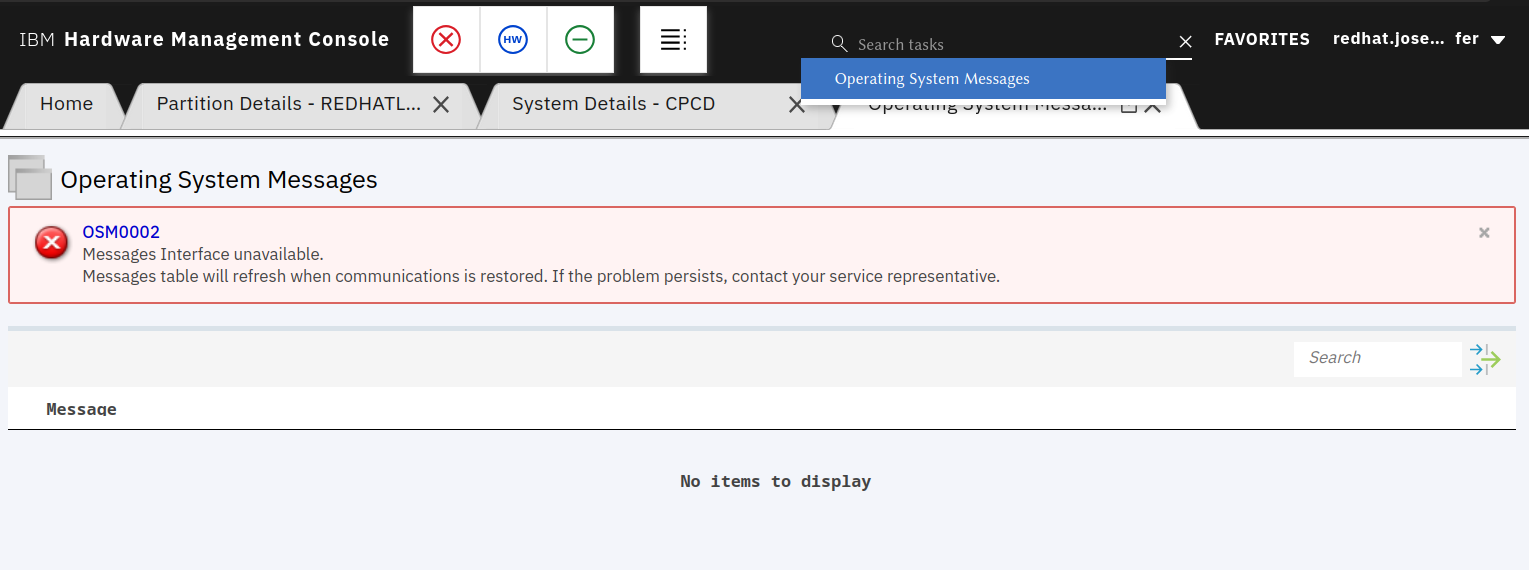1529x570 pixels.
Task: Click the red error icon in alert
Action: (52, 242)
